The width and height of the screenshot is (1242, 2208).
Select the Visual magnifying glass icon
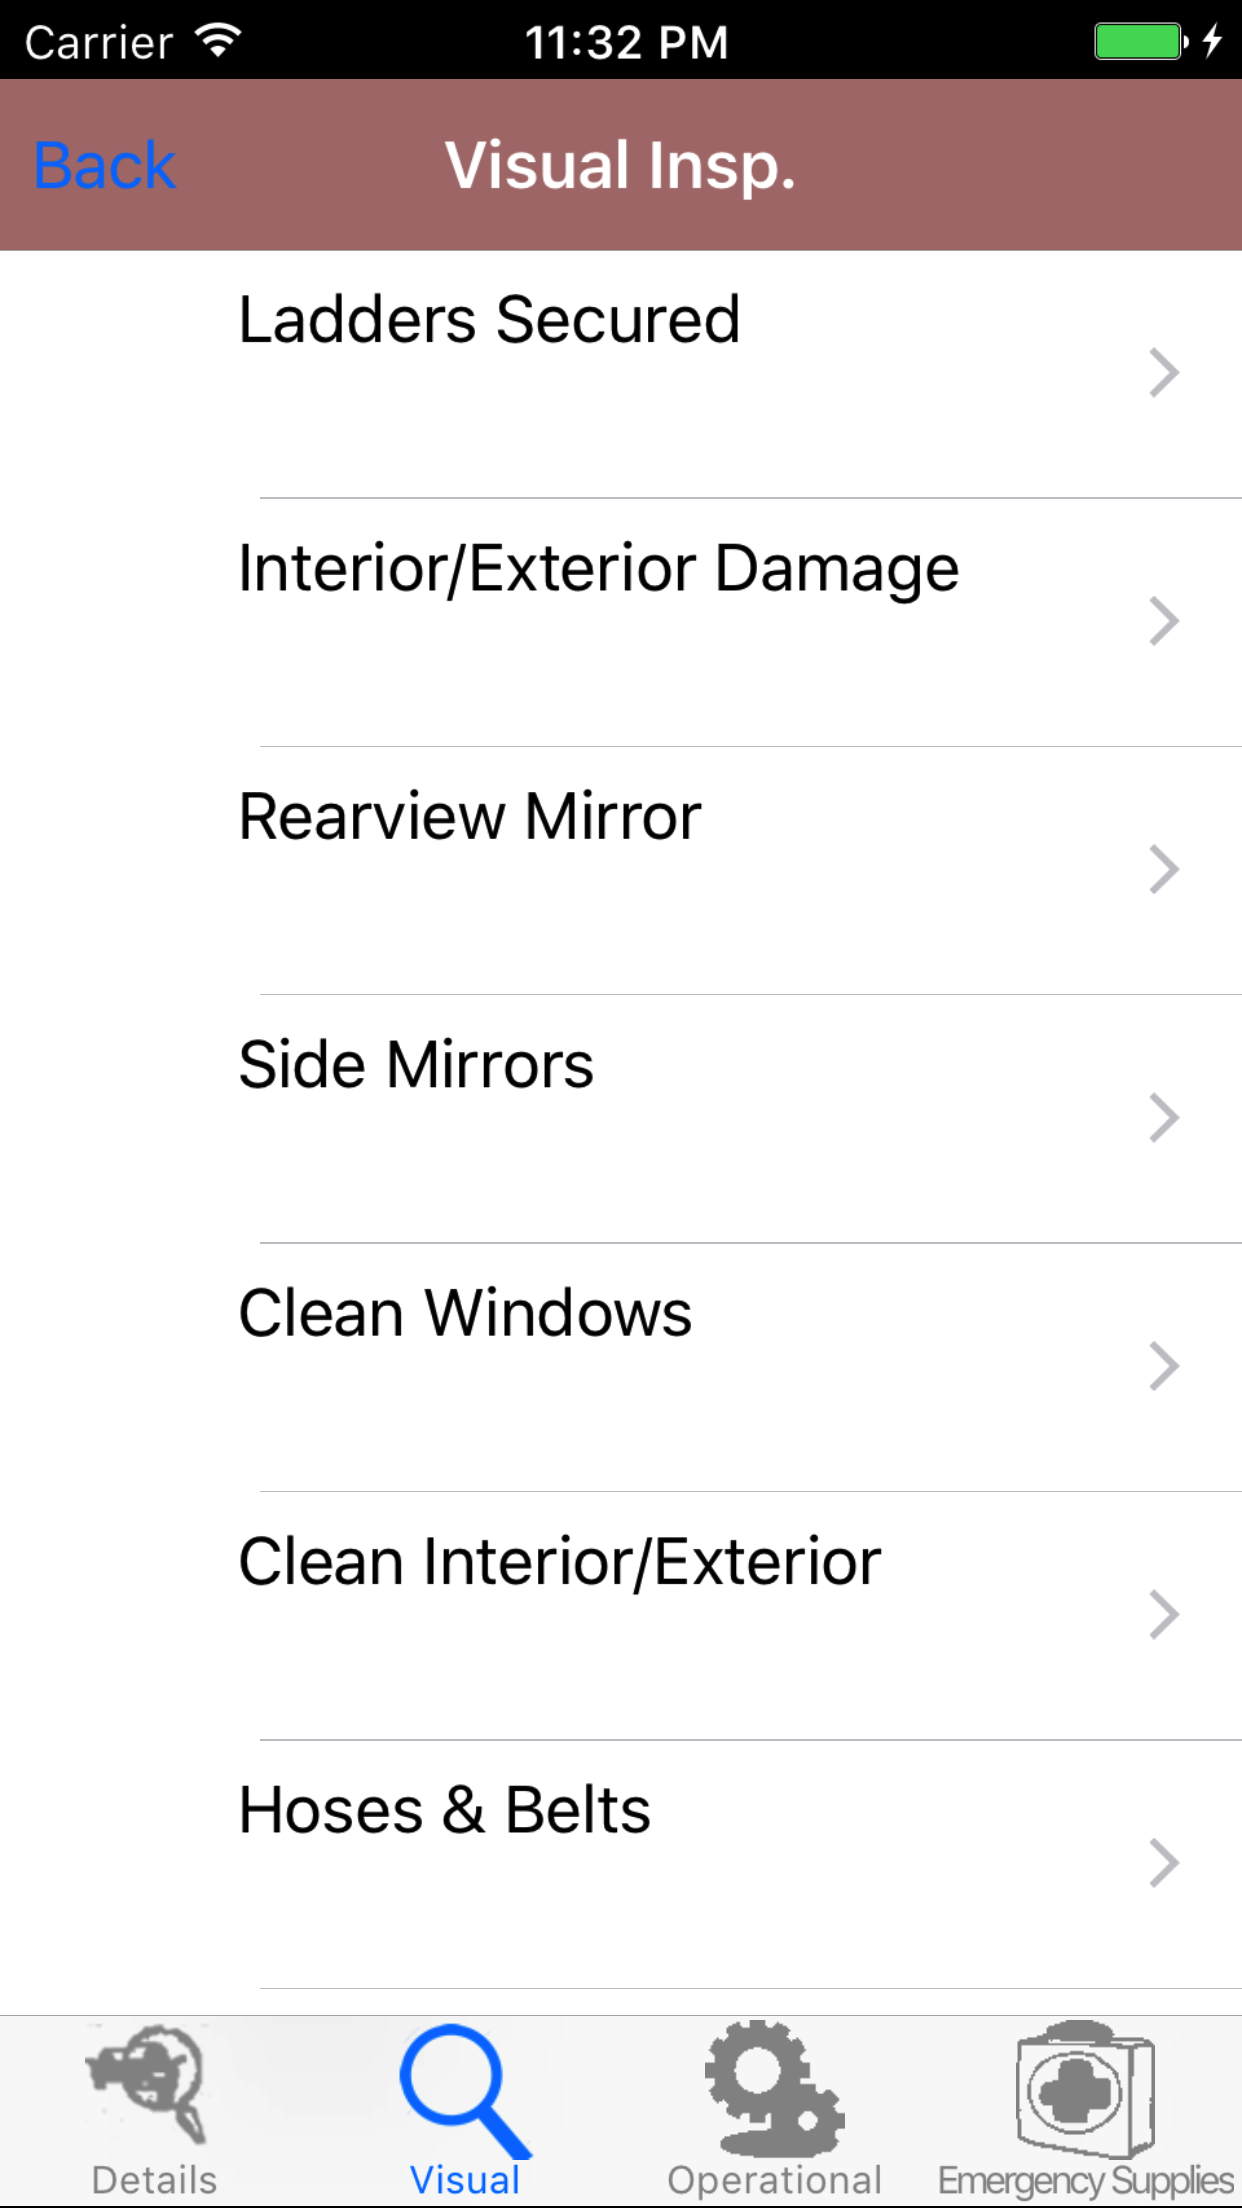464,2090
